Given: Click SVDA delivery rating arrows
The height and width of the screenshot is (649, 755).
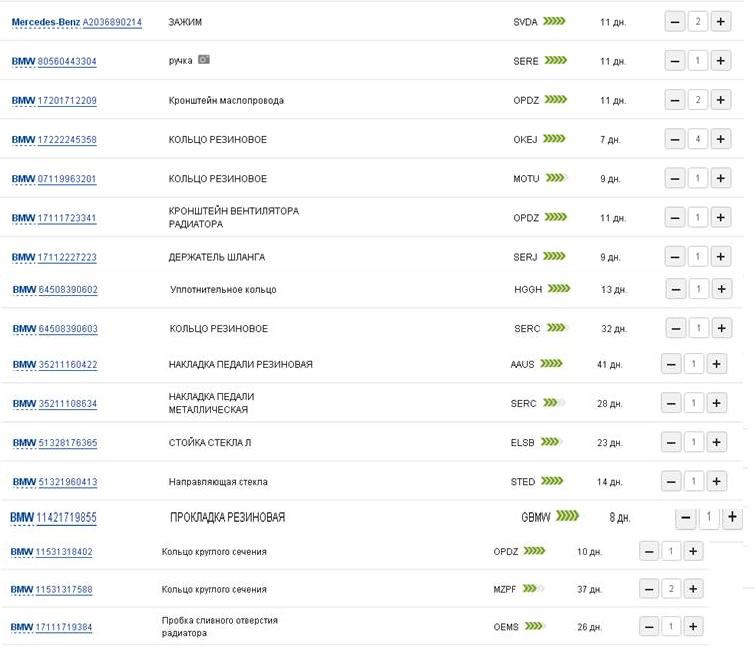Looking at the screenshot, I should [x=554, y=21].
